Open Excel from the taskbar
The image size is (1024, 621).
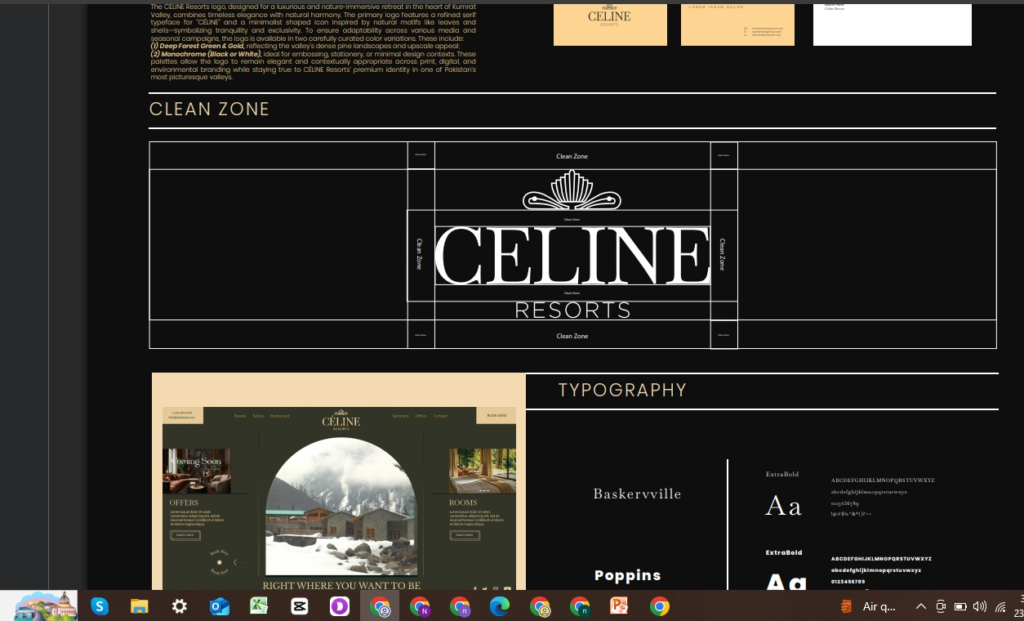click(x=259, y=606)
